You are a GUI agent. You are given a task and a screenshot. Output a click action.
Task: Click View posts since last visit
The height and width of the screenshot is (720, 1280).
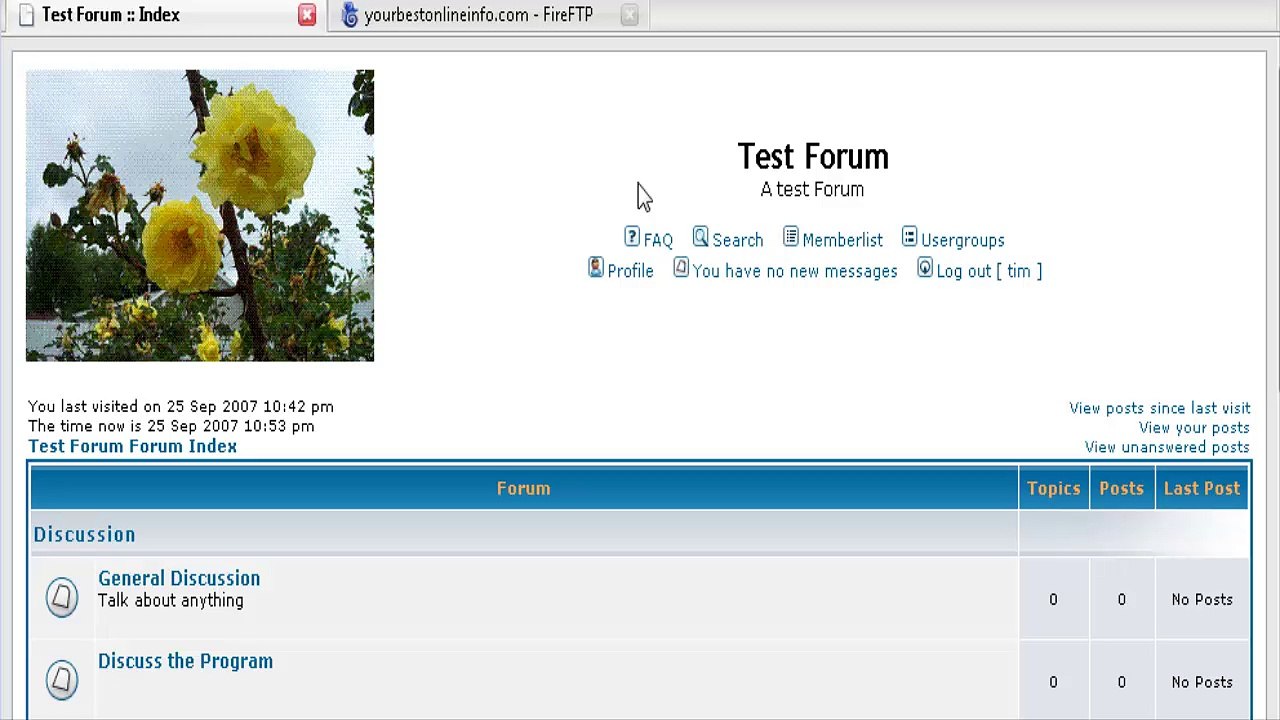pyautogui.click(x=1159, y=408)
